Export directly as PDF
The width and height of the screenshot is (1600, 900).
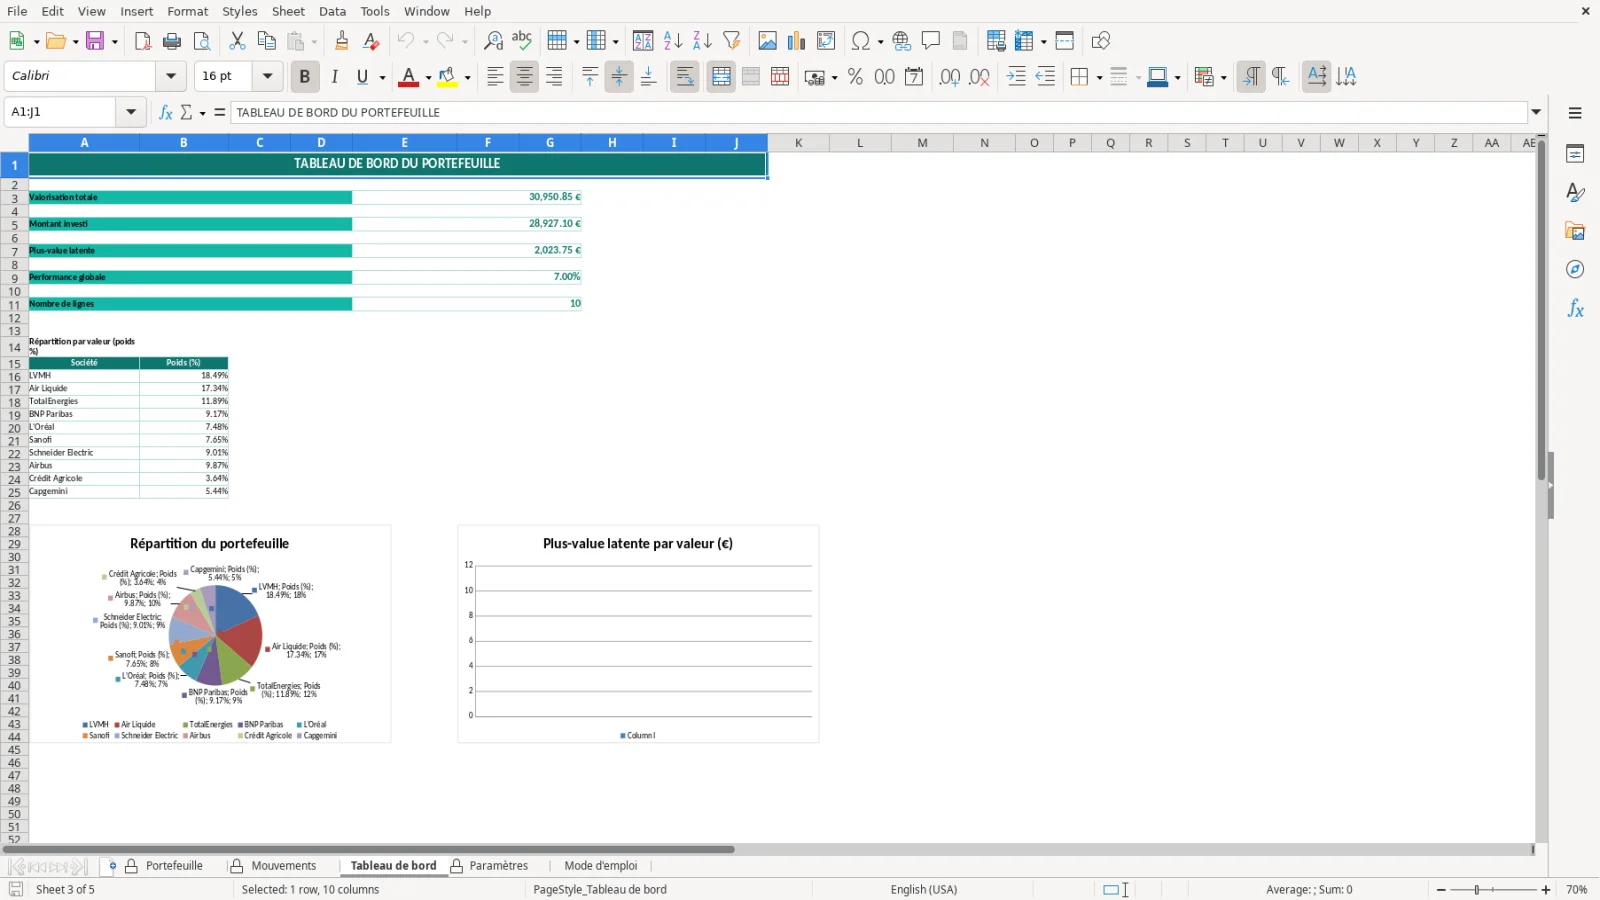[x=143, y=41]
